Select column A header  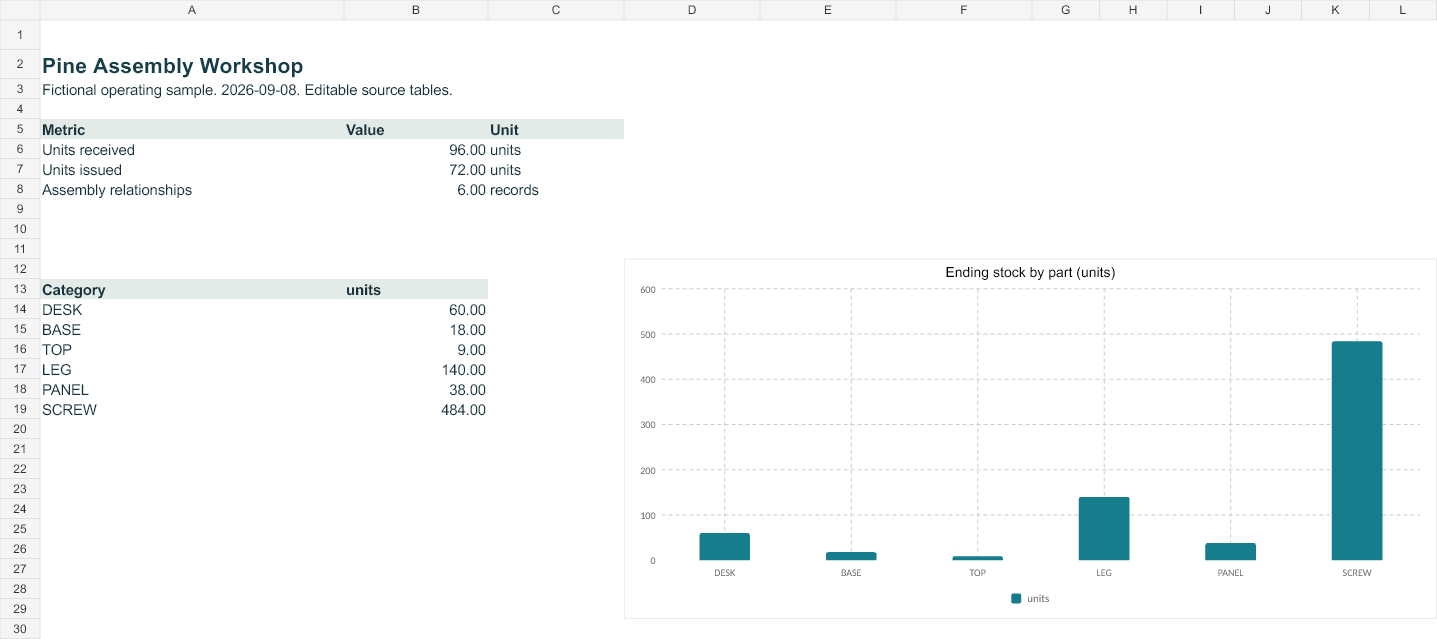tap(192, 10)
